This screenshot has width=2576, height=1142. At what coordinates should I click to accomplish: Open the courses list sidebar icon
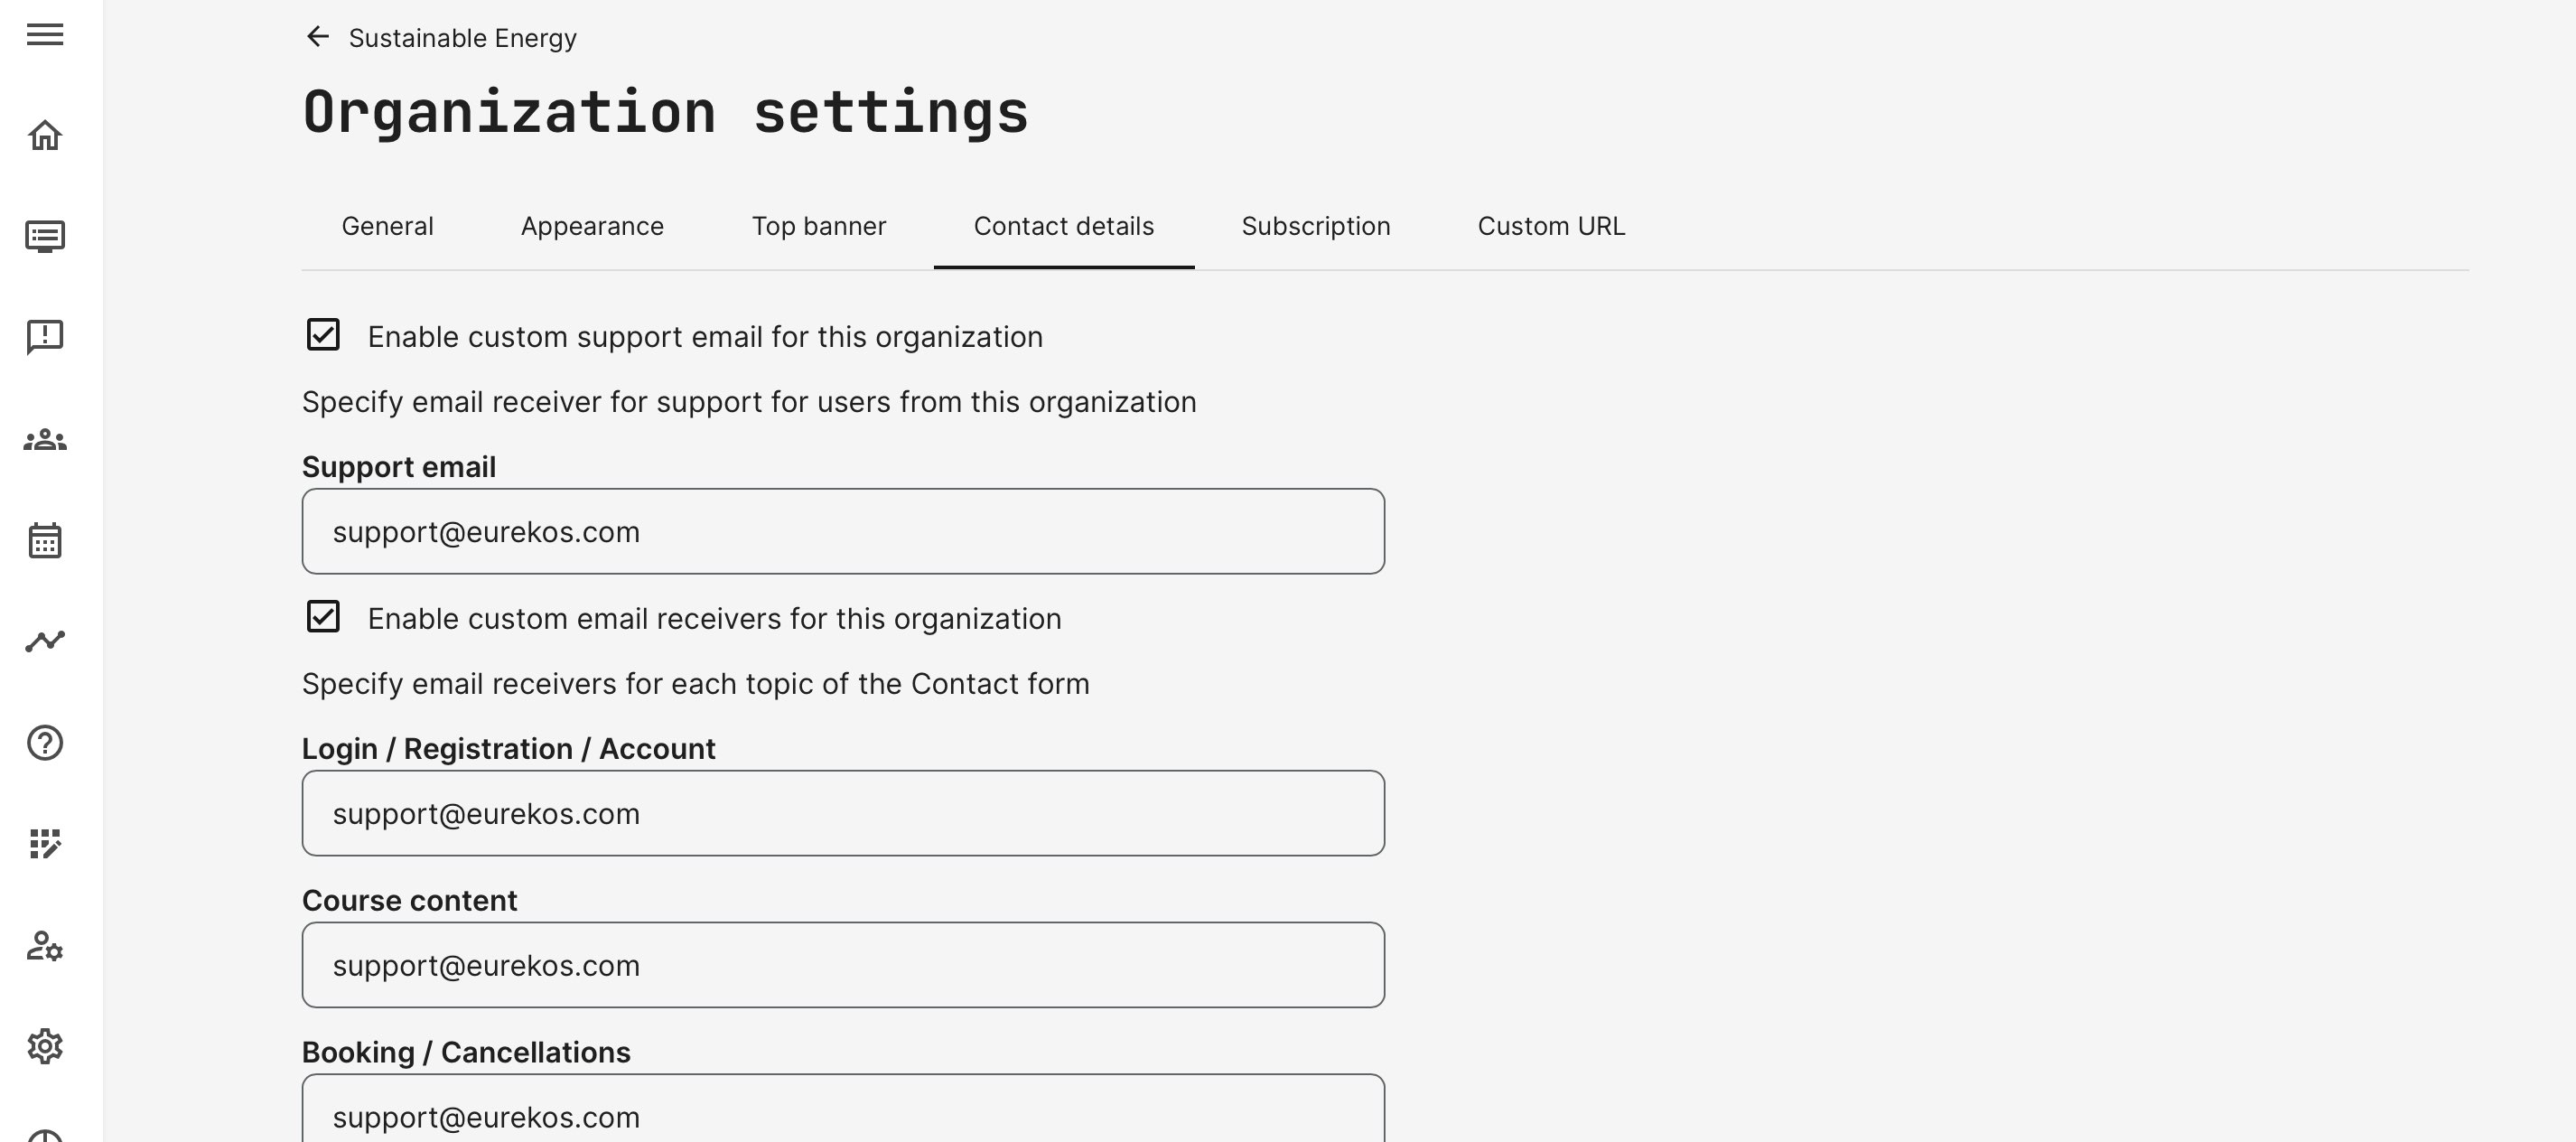(45, 237)
